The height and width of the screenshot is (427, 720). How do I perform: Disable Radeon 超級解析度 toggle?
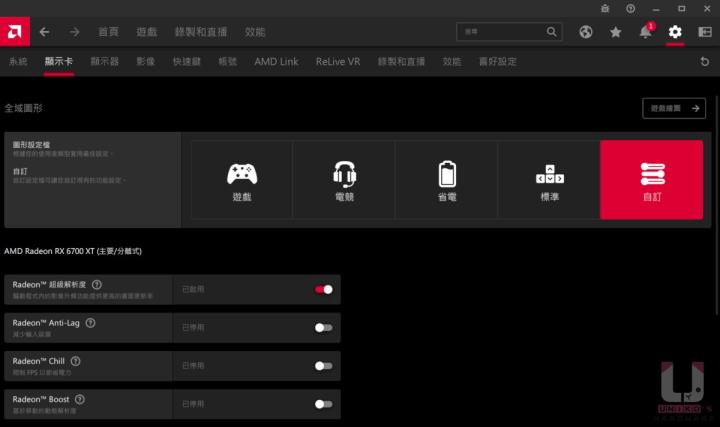point(323,289)
